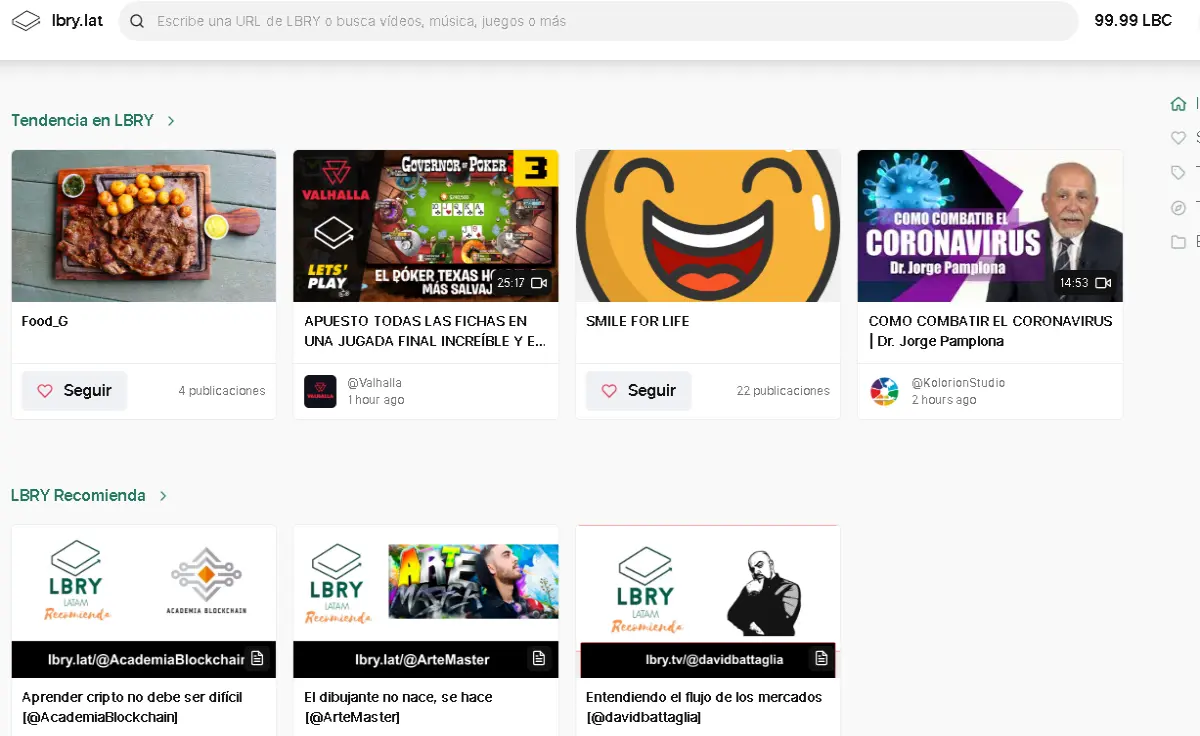Click video icon on Coronavirus thumbnail

tap(1103, 283)
